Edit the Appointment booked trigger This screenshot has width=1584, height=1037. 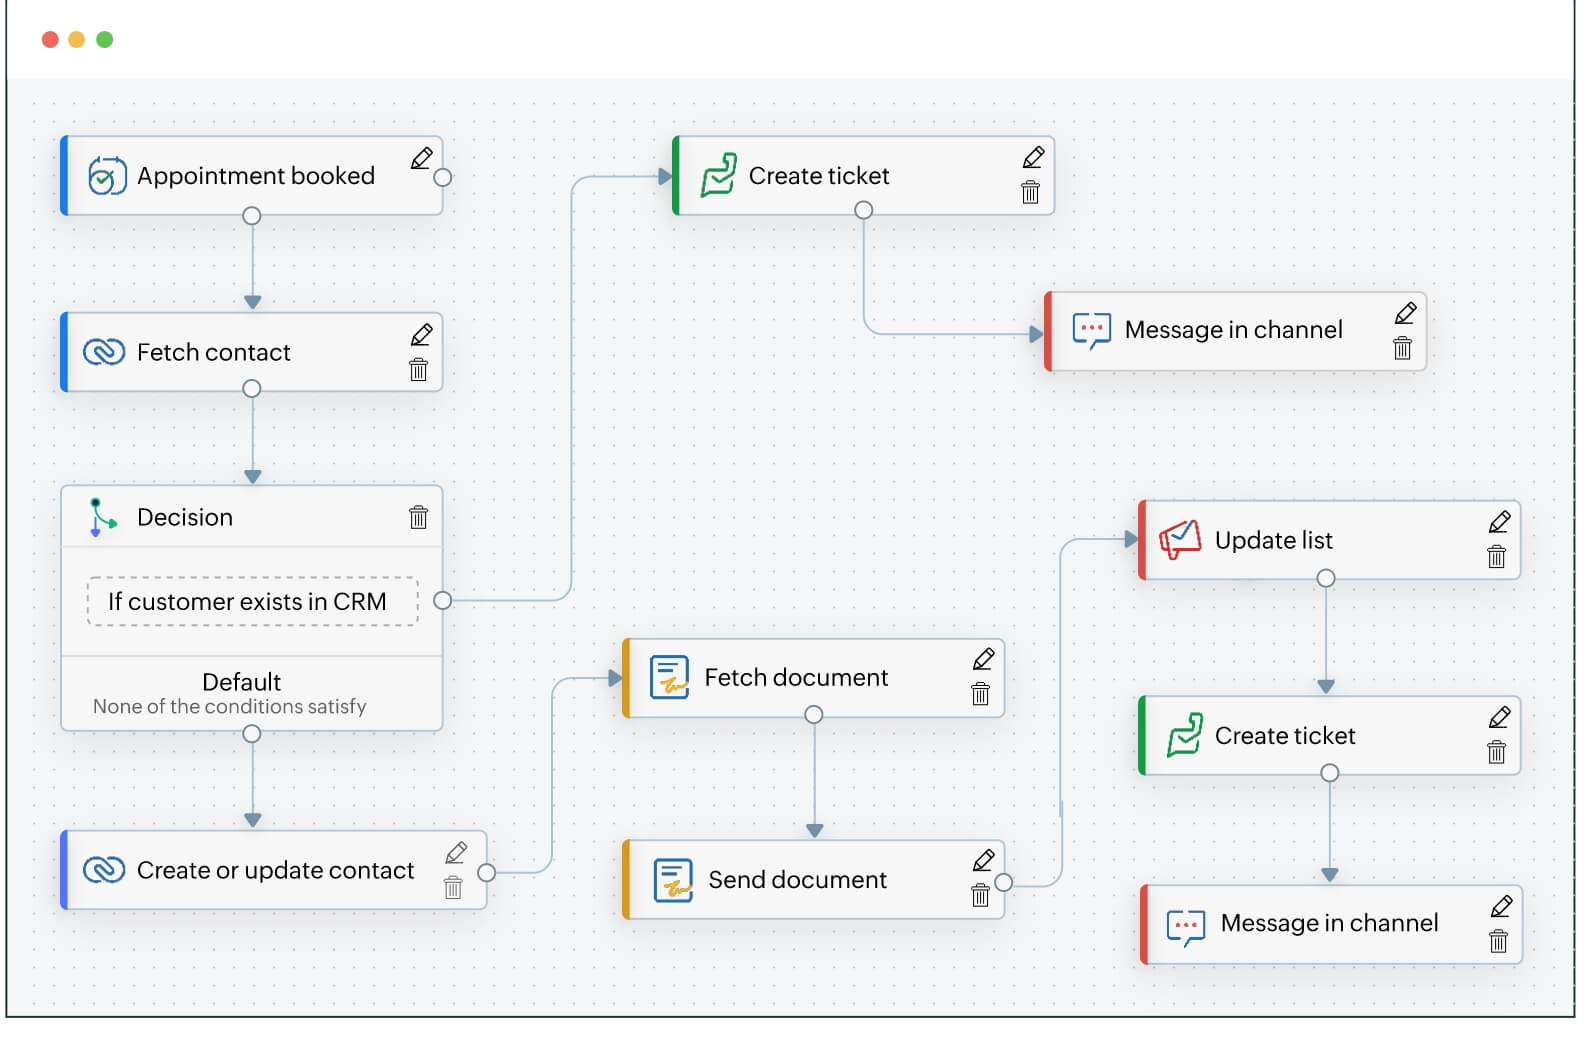422,158
